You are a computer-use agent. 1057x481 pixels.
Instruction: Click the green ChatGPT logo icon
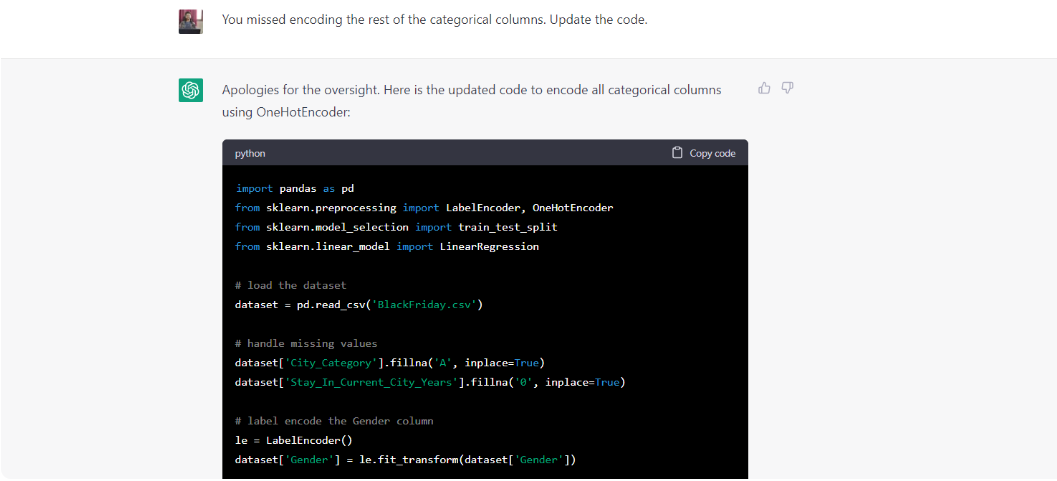pos(191,90)
